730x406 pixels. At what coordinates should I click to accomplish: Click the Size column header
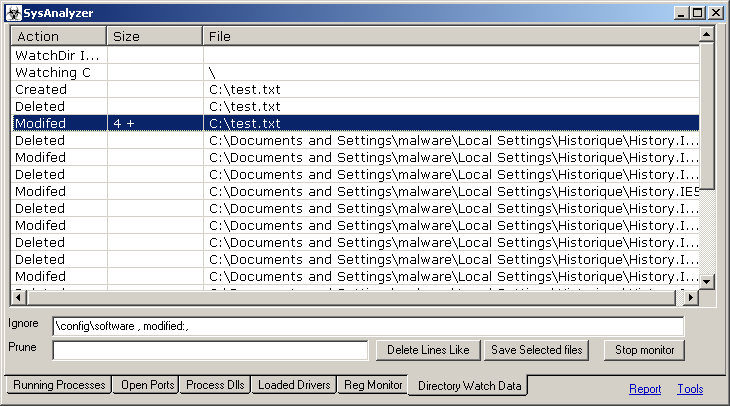pos(154,37)
